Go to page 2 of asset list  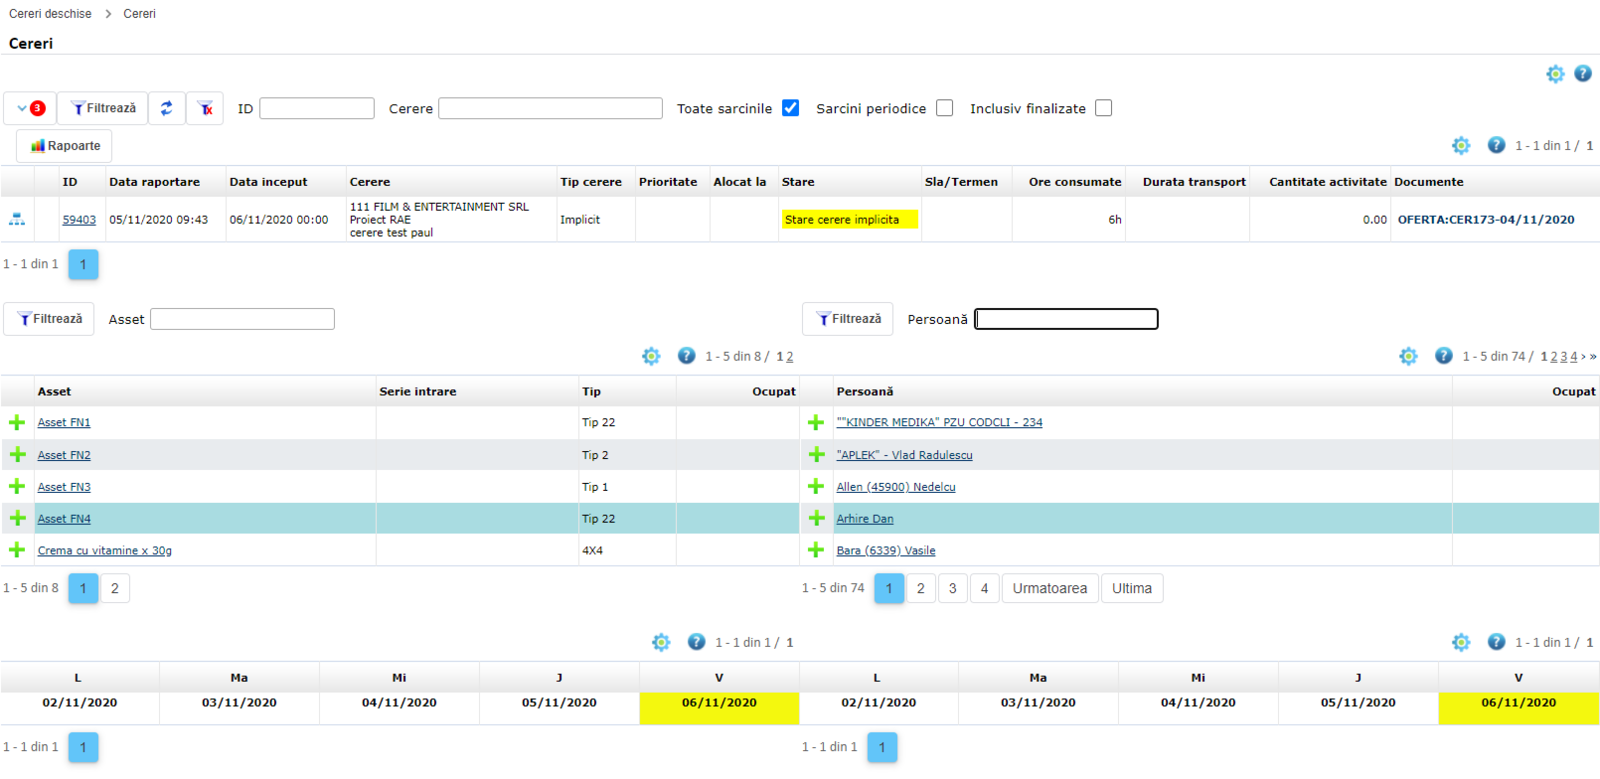pos(115,588)
